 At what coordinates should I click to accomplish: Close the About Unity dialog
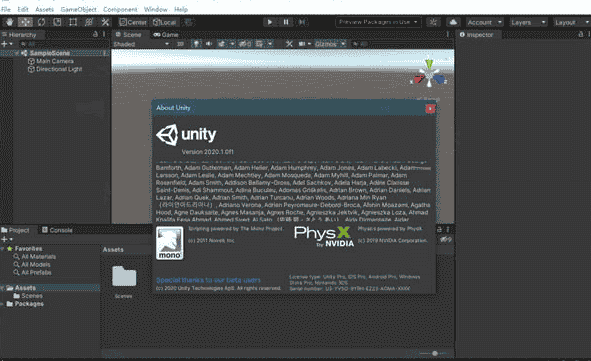coord(430,109)
